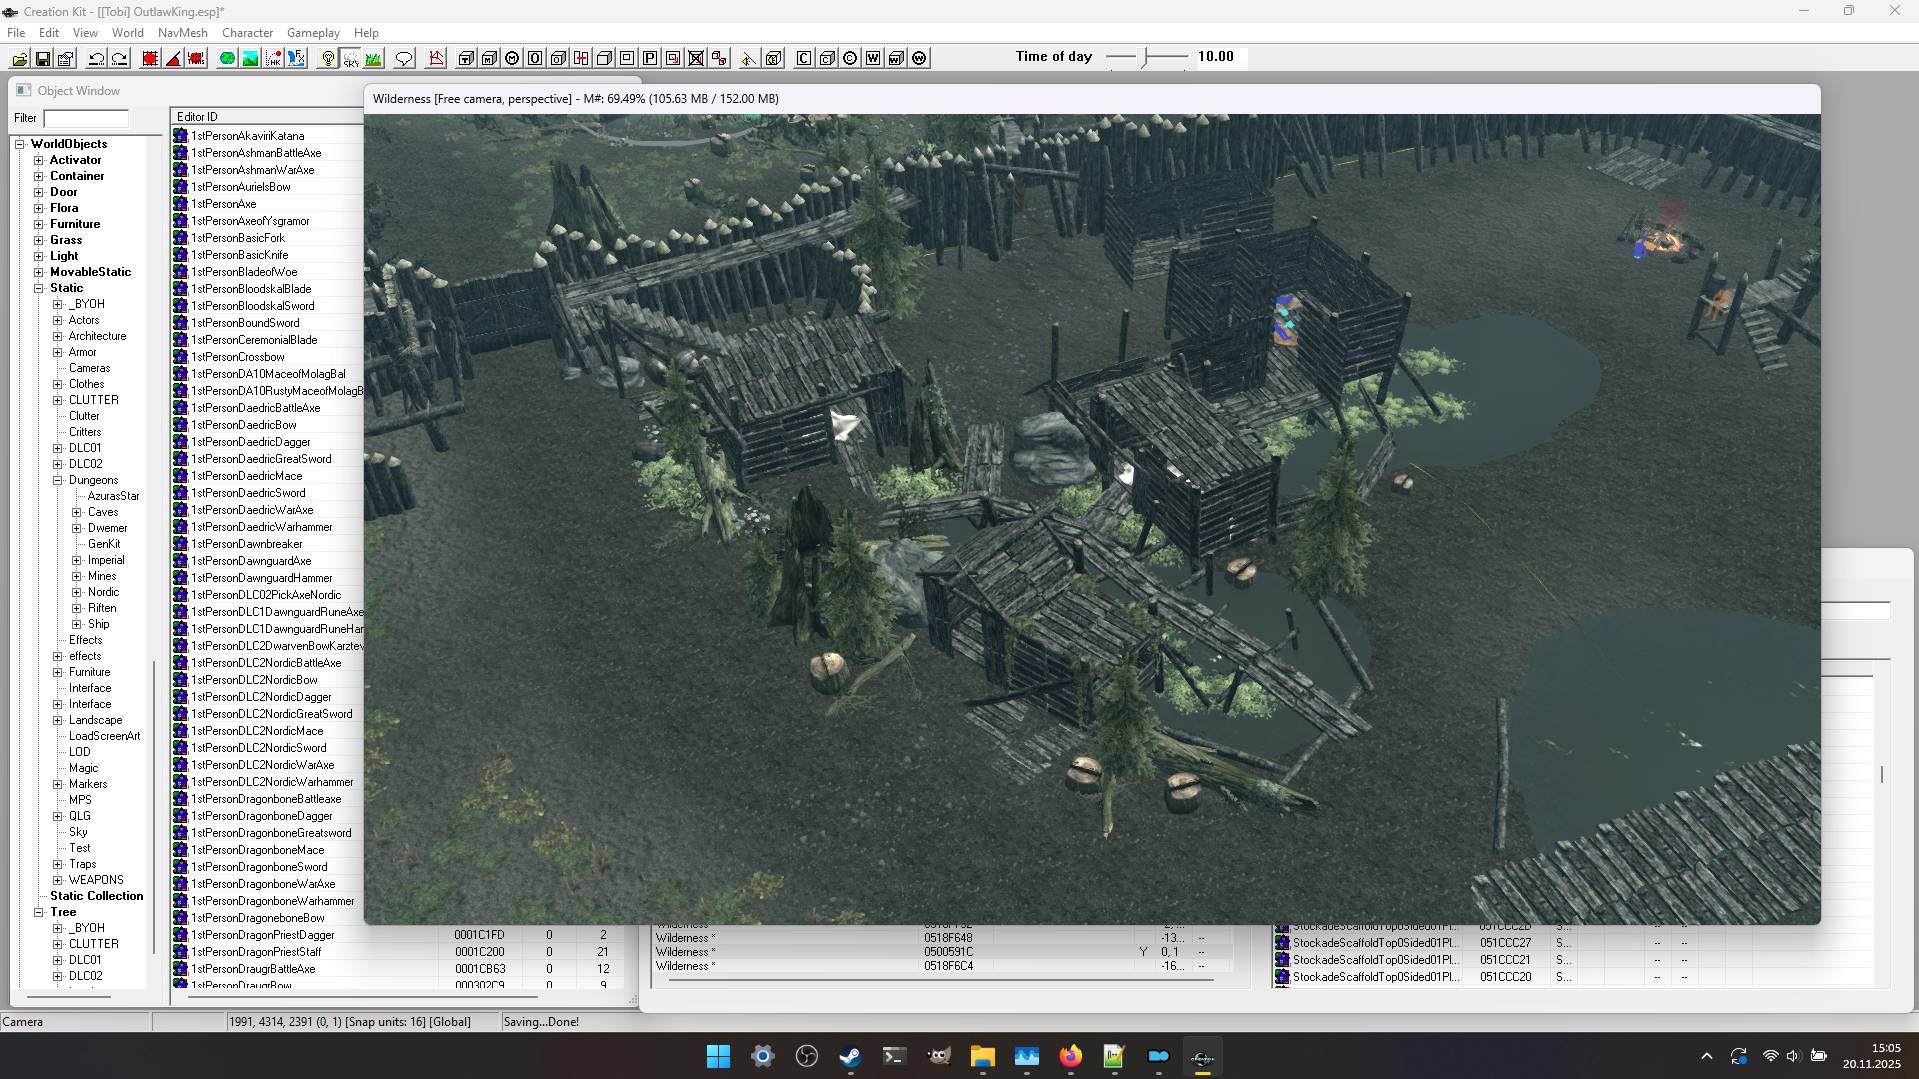The image size is (1919, 1079).
Task: Run Havok simulation icon
Action: tap(273, 59)
